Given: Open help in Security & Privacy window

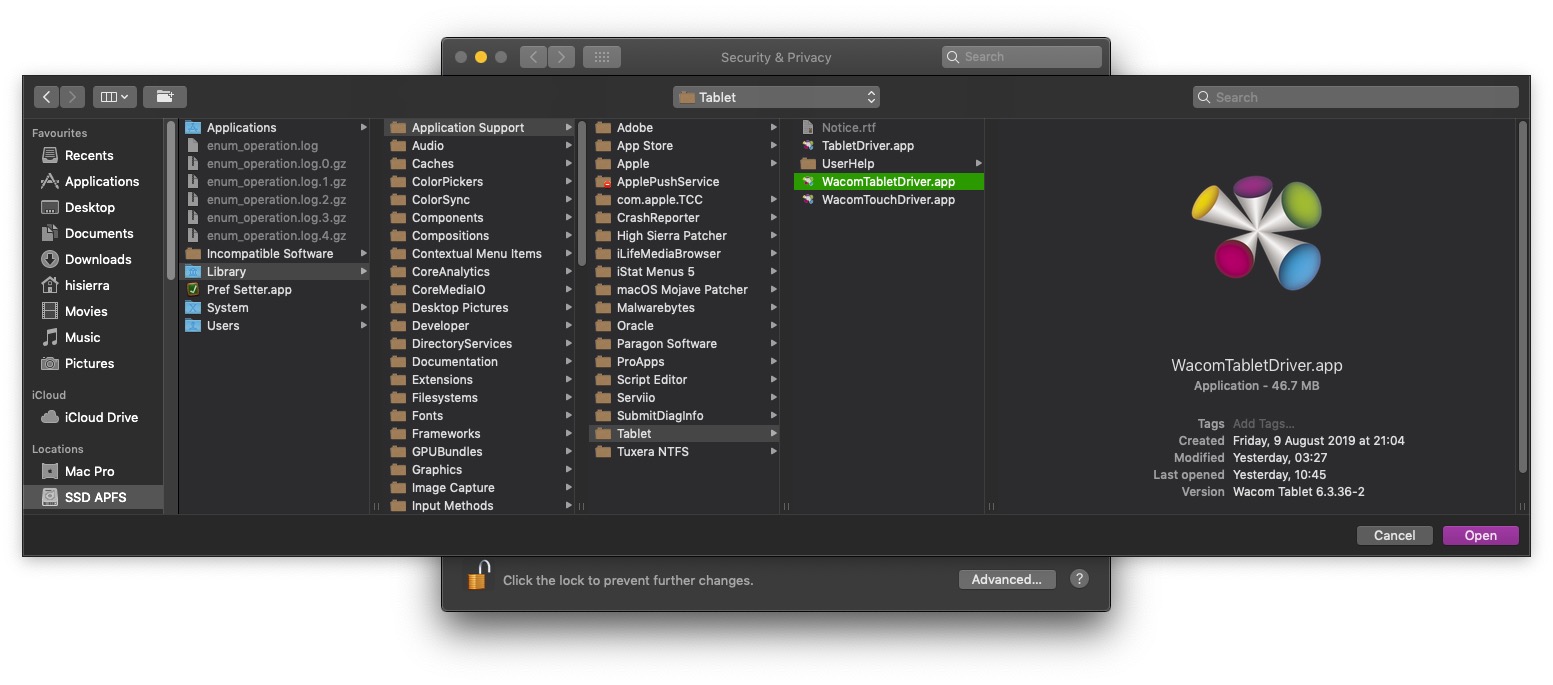Looking at the screenshot, I should (x=1079, y=579).
